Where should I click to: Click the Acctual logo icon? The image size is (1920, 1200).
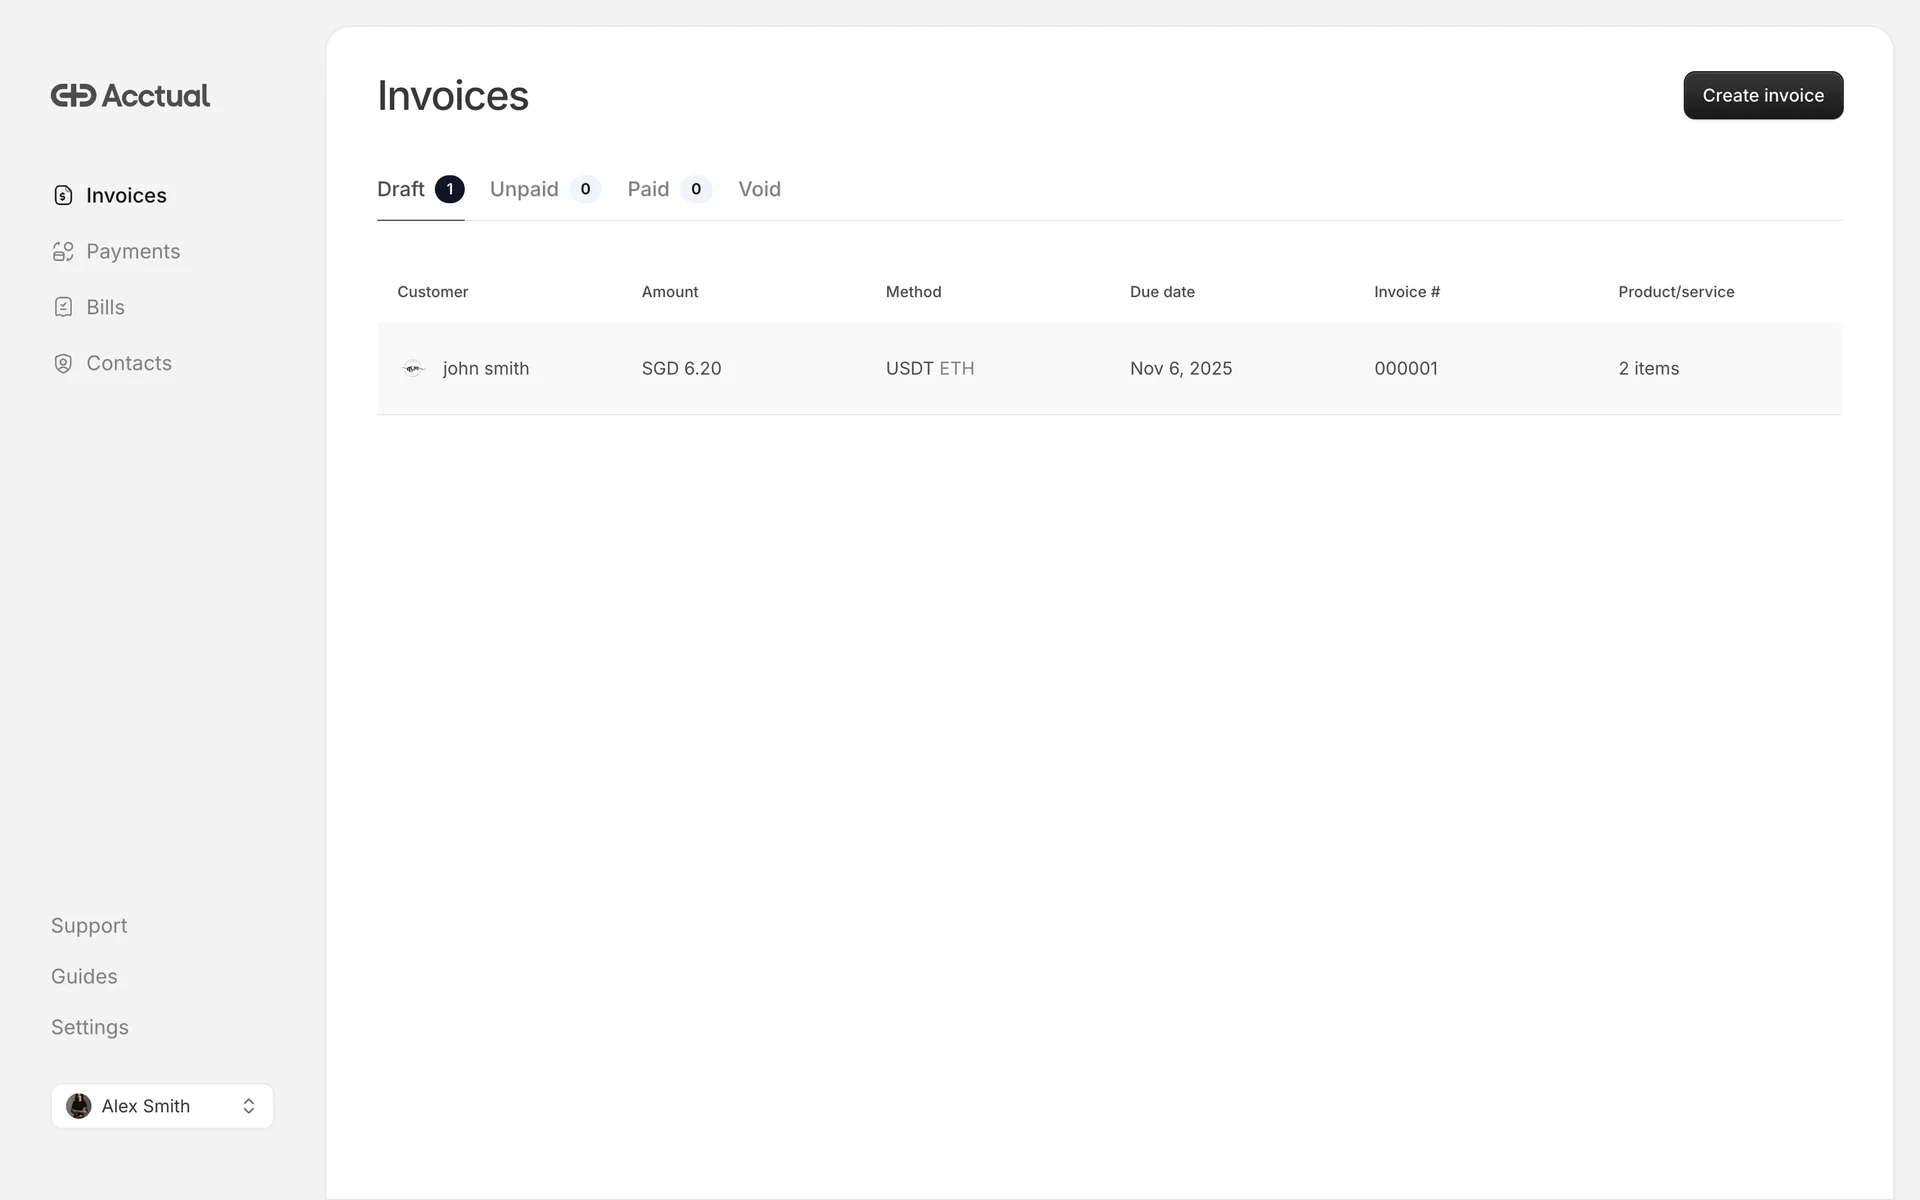tap(74, 96)
